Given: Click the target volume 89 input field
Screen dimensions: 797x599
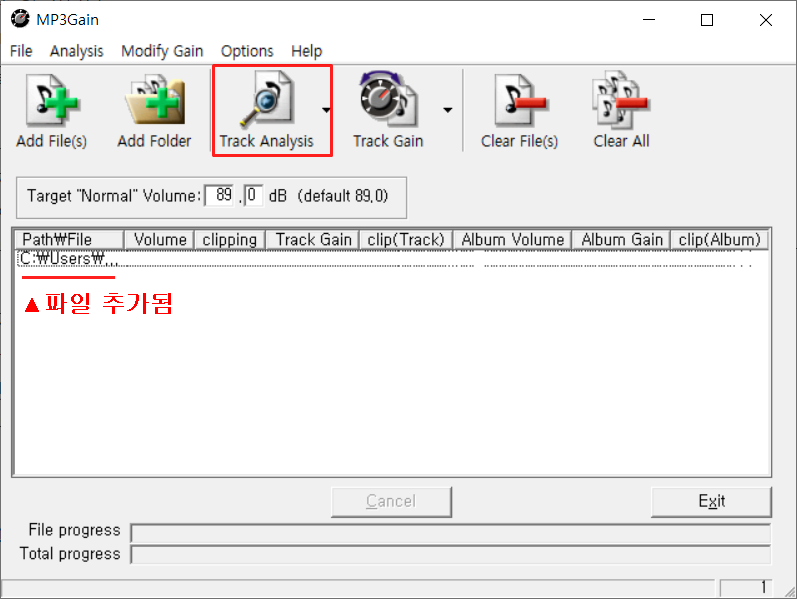Looking at the screenshot, I should coord(220,195).
